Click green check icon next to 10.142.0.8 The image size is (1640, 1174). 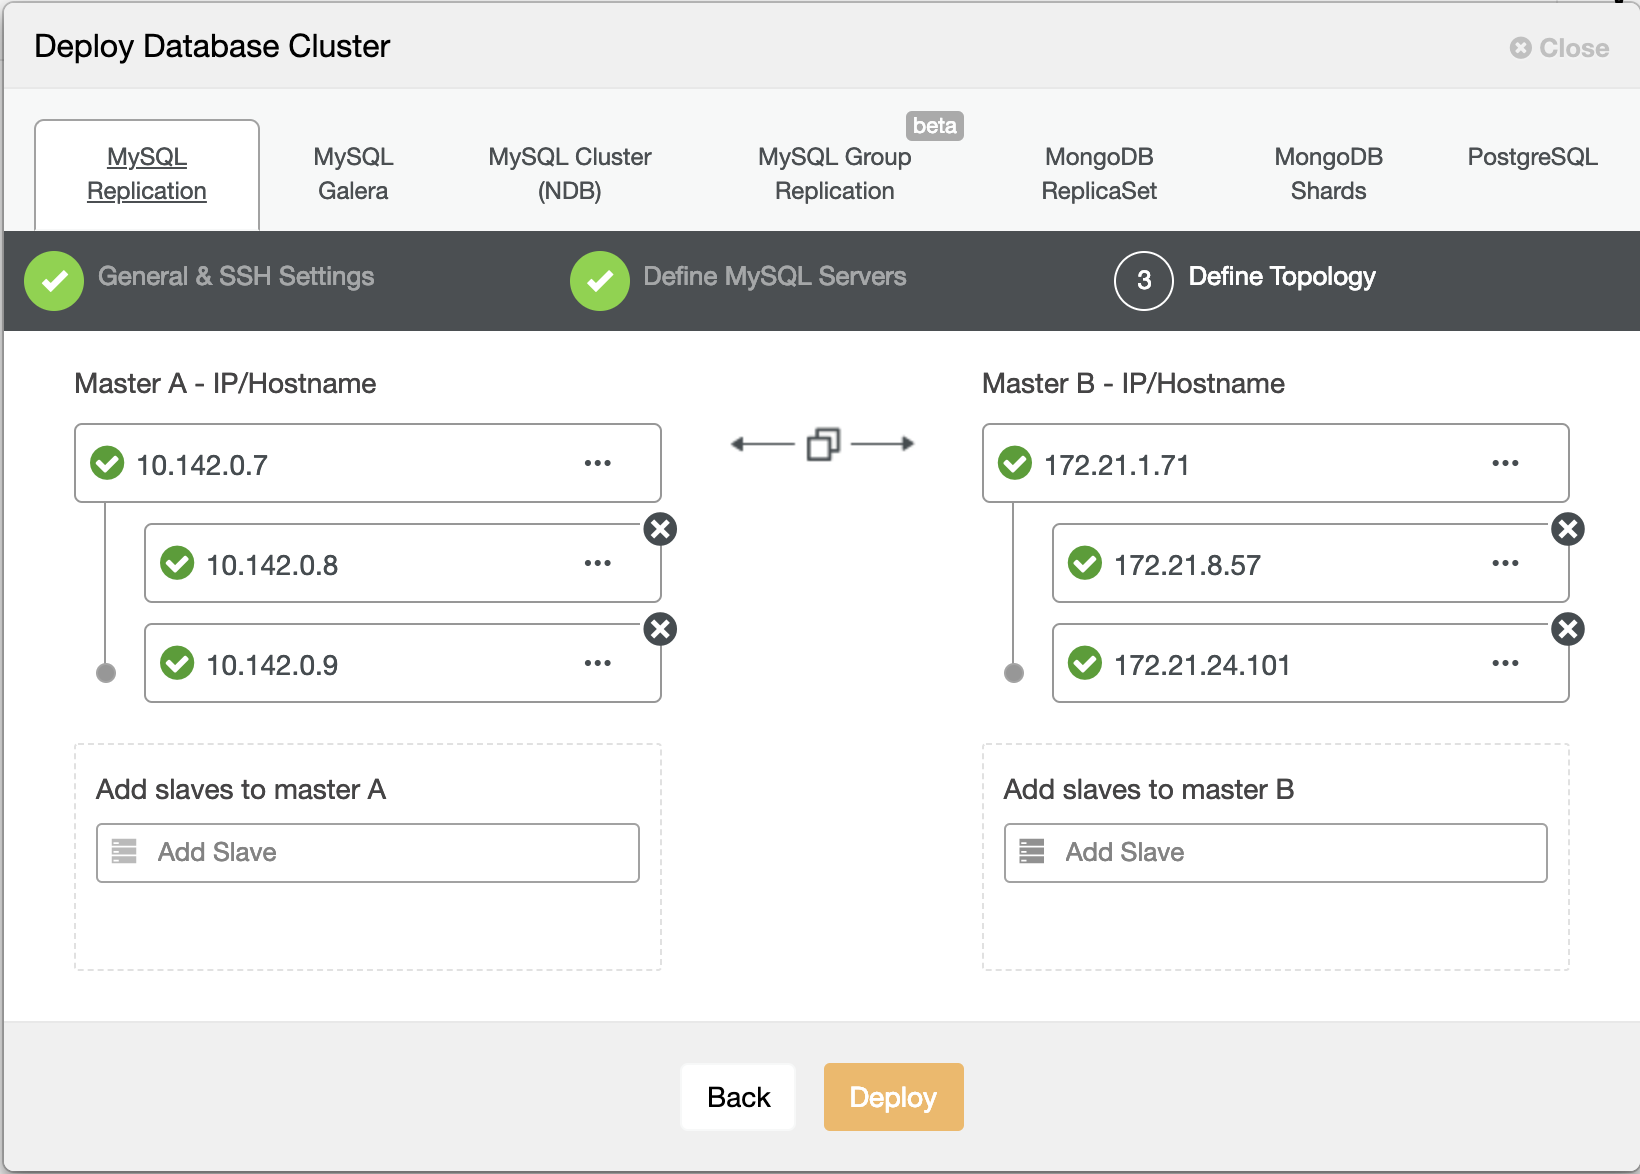click(177, 563)
